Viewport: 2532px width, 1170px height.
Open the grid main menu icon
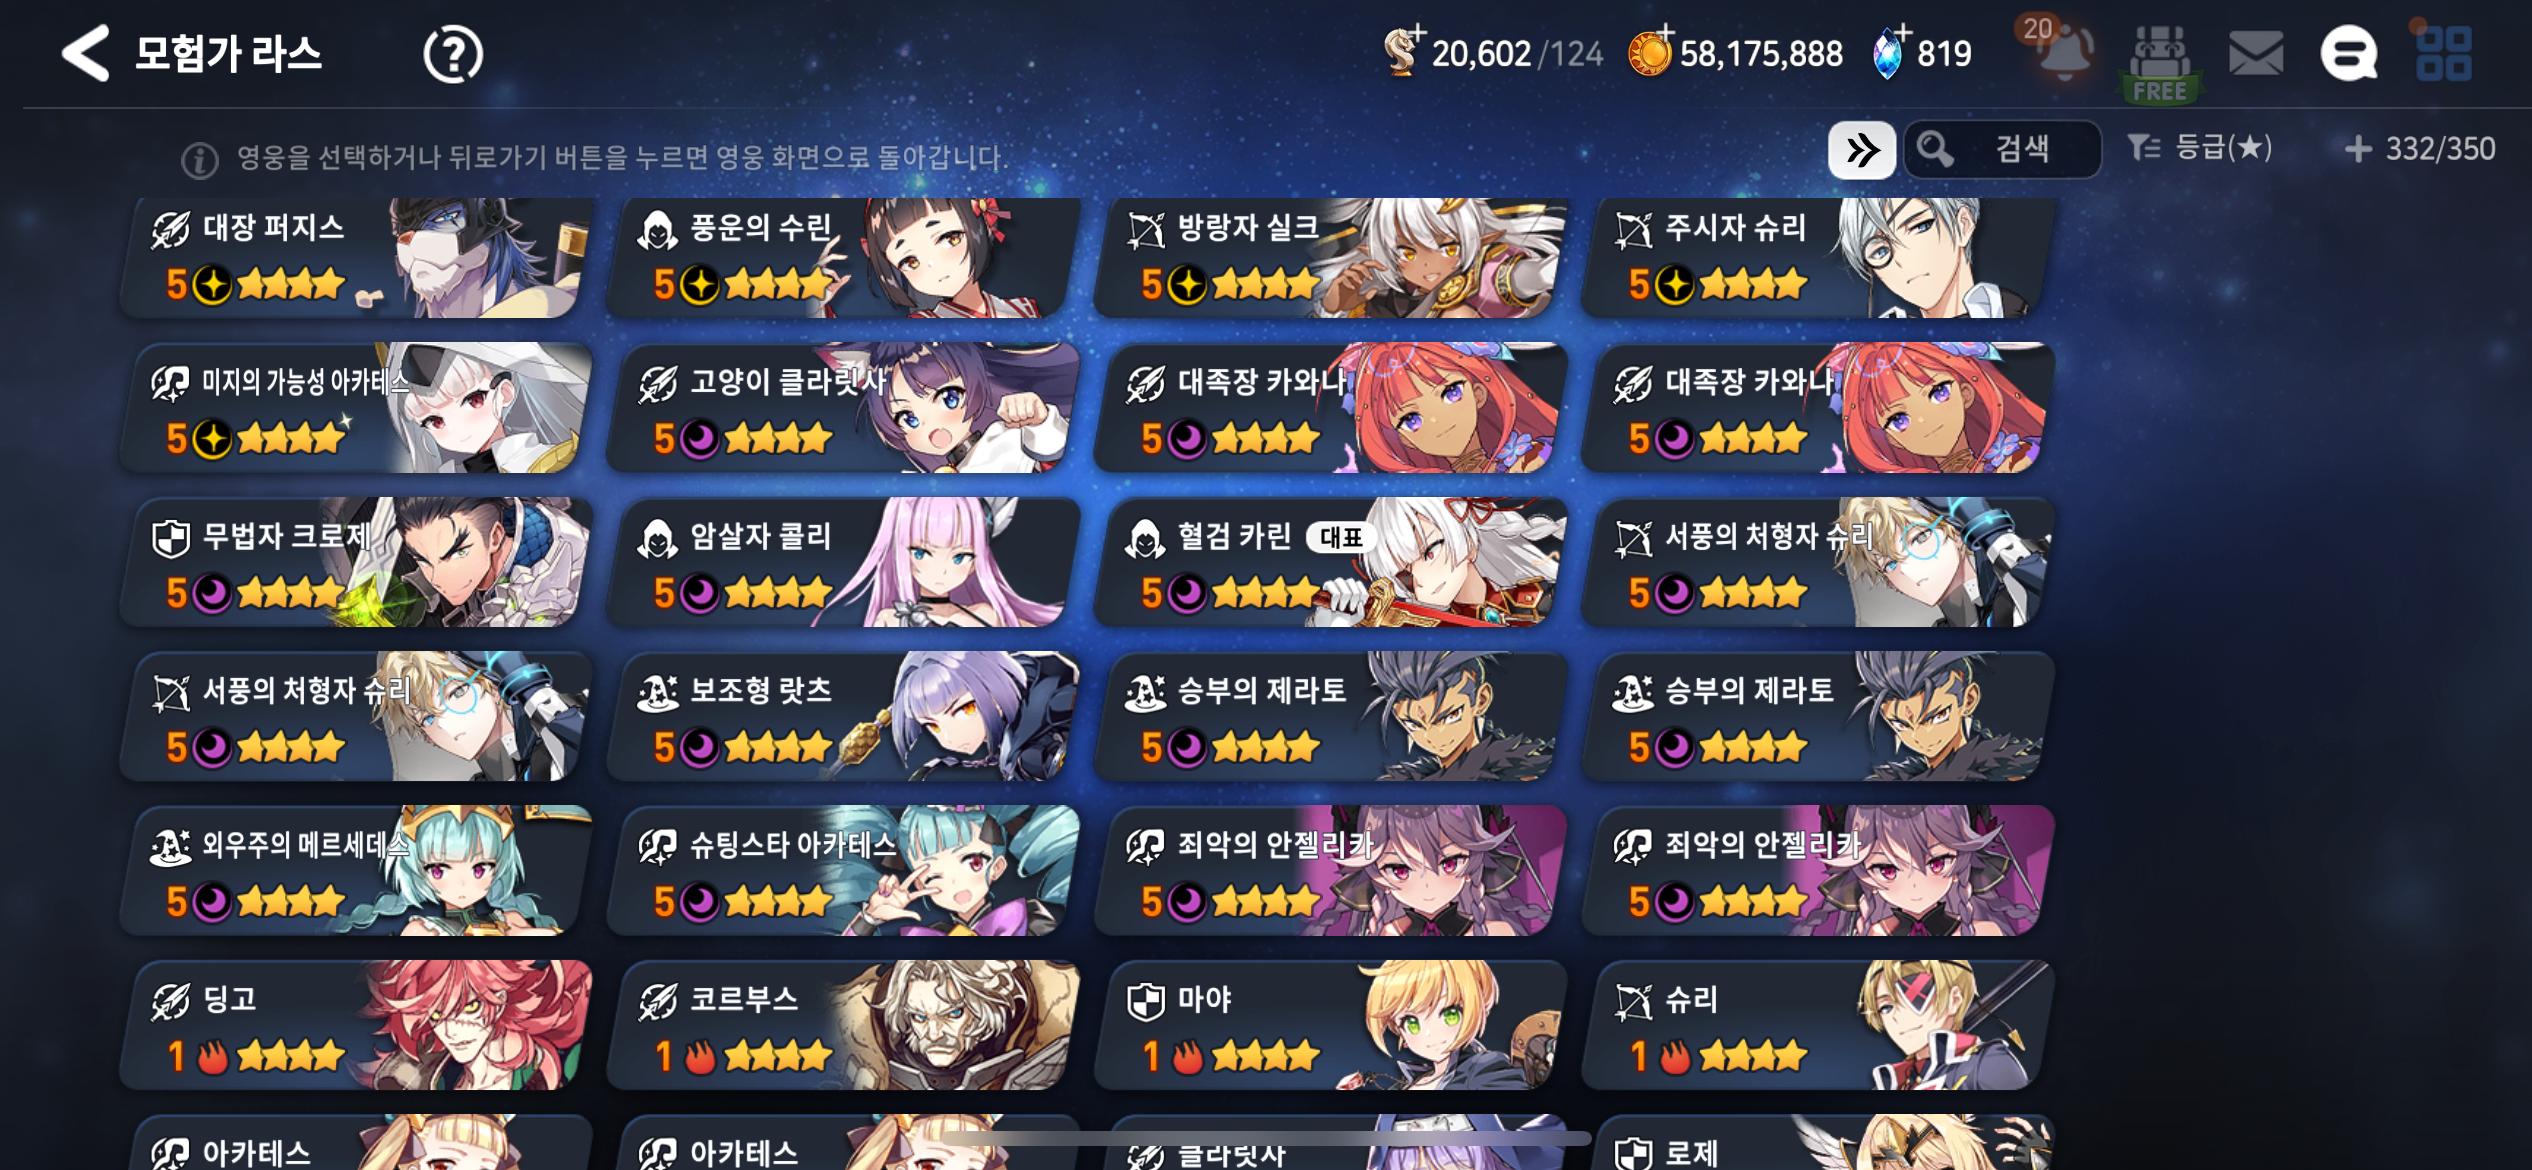click(2443, 53)
